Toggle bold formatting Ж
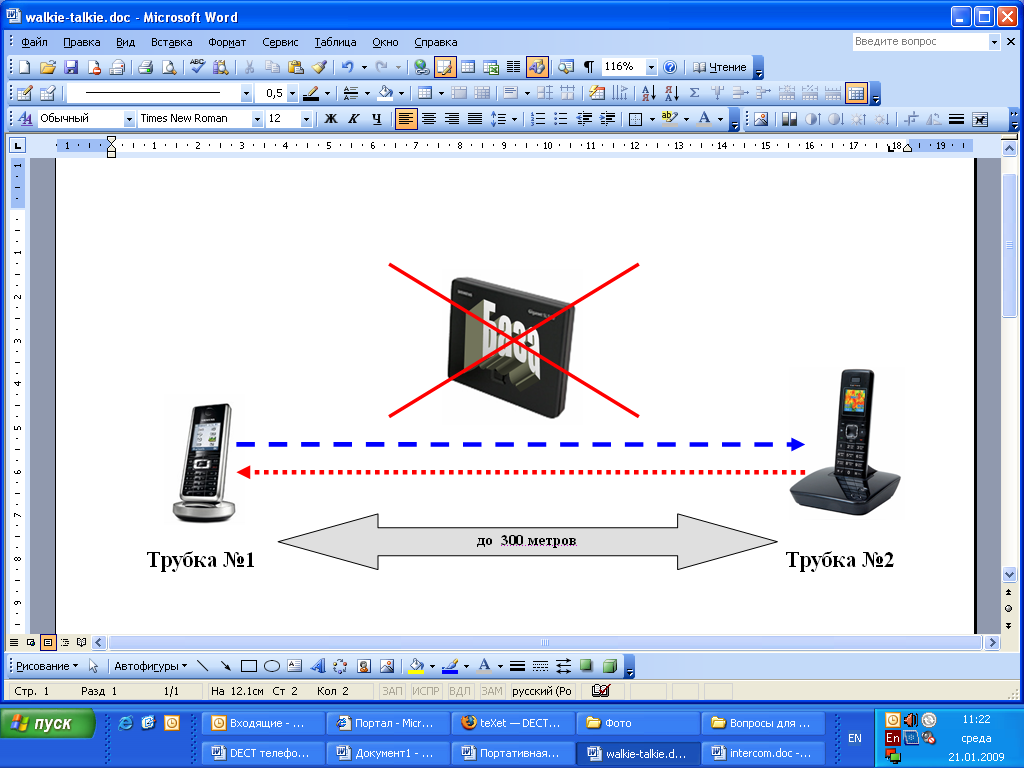Image resolution: width=1024 pixels, height=768 pixels. coord(331,118)
